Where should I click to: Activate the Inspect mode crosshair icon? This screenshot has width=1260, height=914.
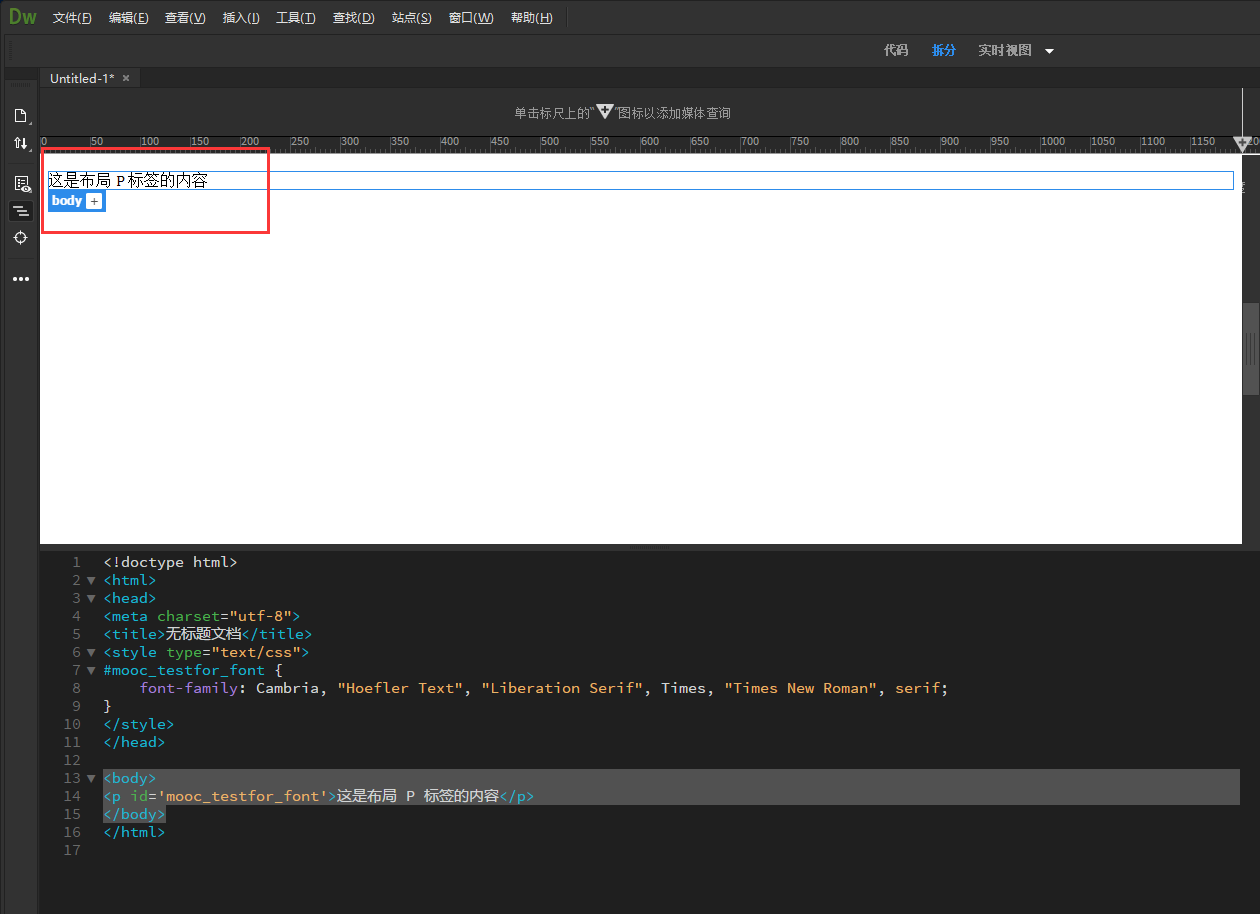tap(21, 238)
